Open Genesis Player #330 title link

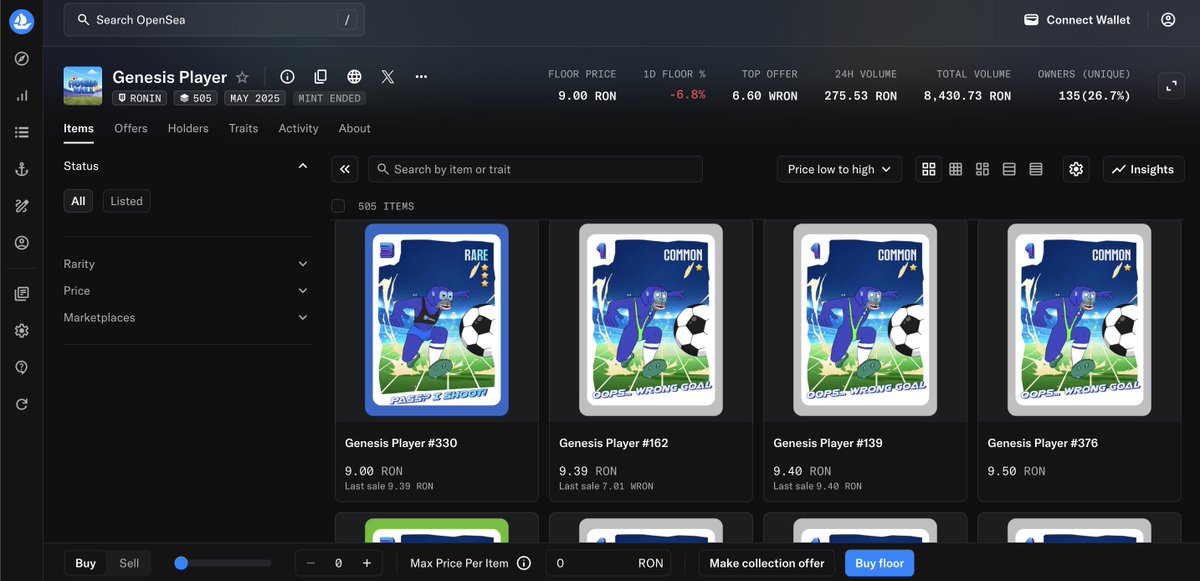[401, 443]
